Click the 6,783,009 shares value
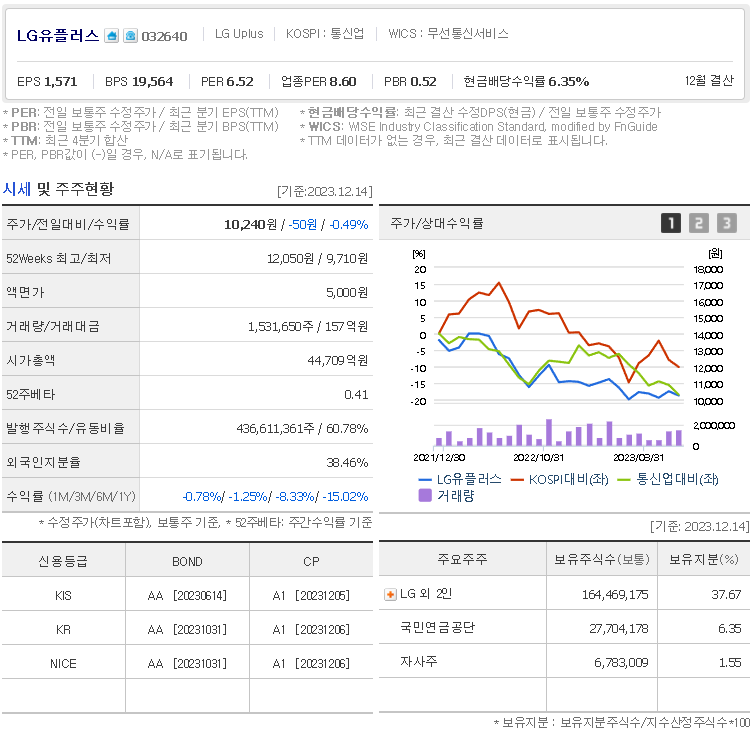 tap(621, 663)
